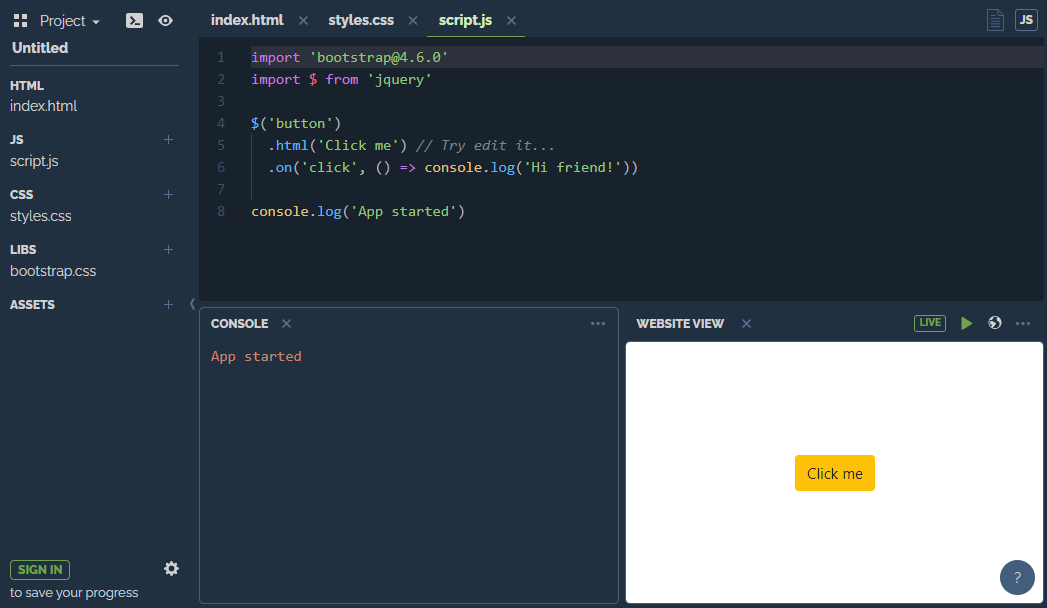Open the help question mark button
Image resolution: width=1047 pixels, height=608 pixels.
click(1017, 577)
